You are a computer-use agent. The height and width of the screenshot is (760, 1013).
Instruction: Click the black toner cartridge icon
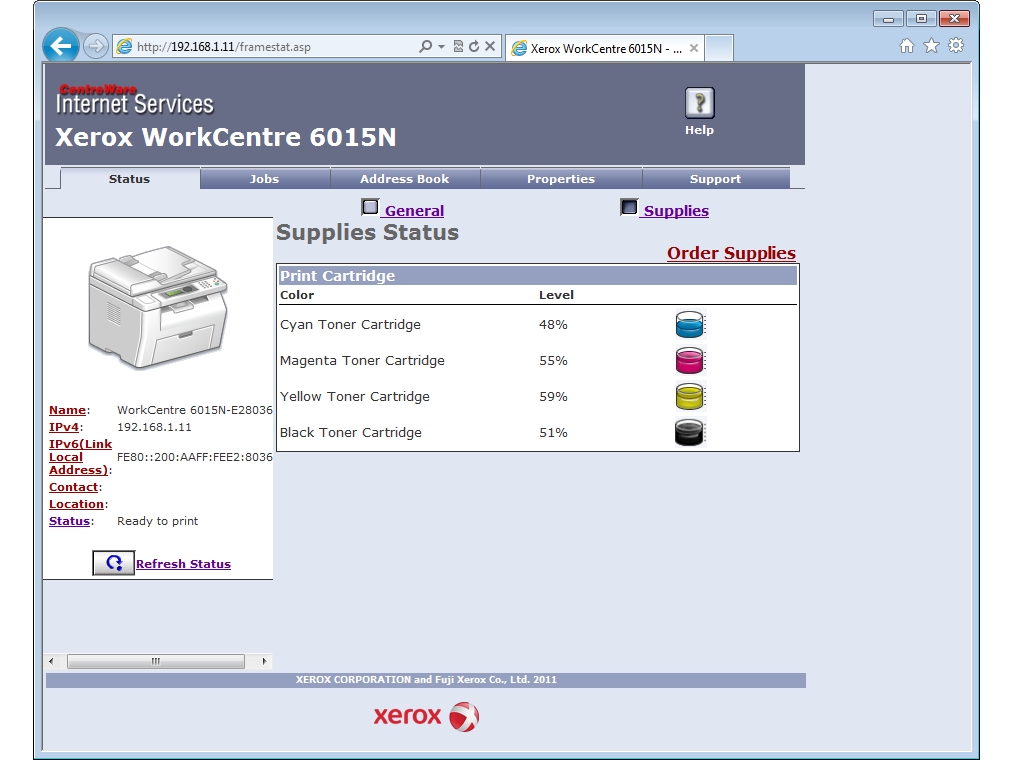click(690, 432)
